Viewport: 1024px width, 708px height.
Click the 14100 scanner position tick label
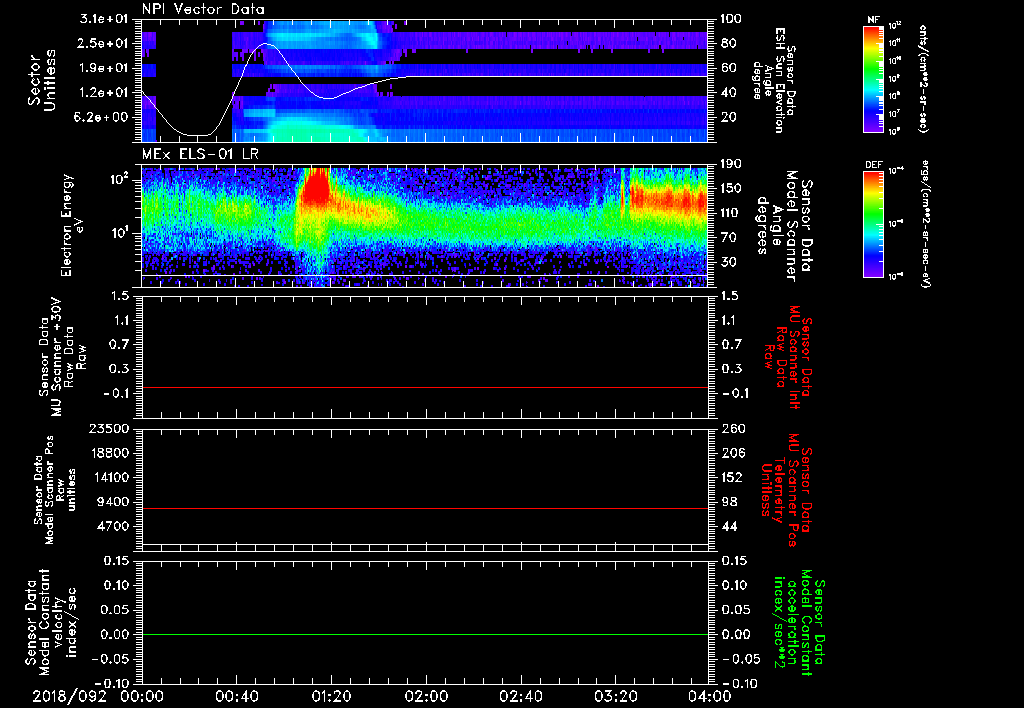click(x=109, y=477)
